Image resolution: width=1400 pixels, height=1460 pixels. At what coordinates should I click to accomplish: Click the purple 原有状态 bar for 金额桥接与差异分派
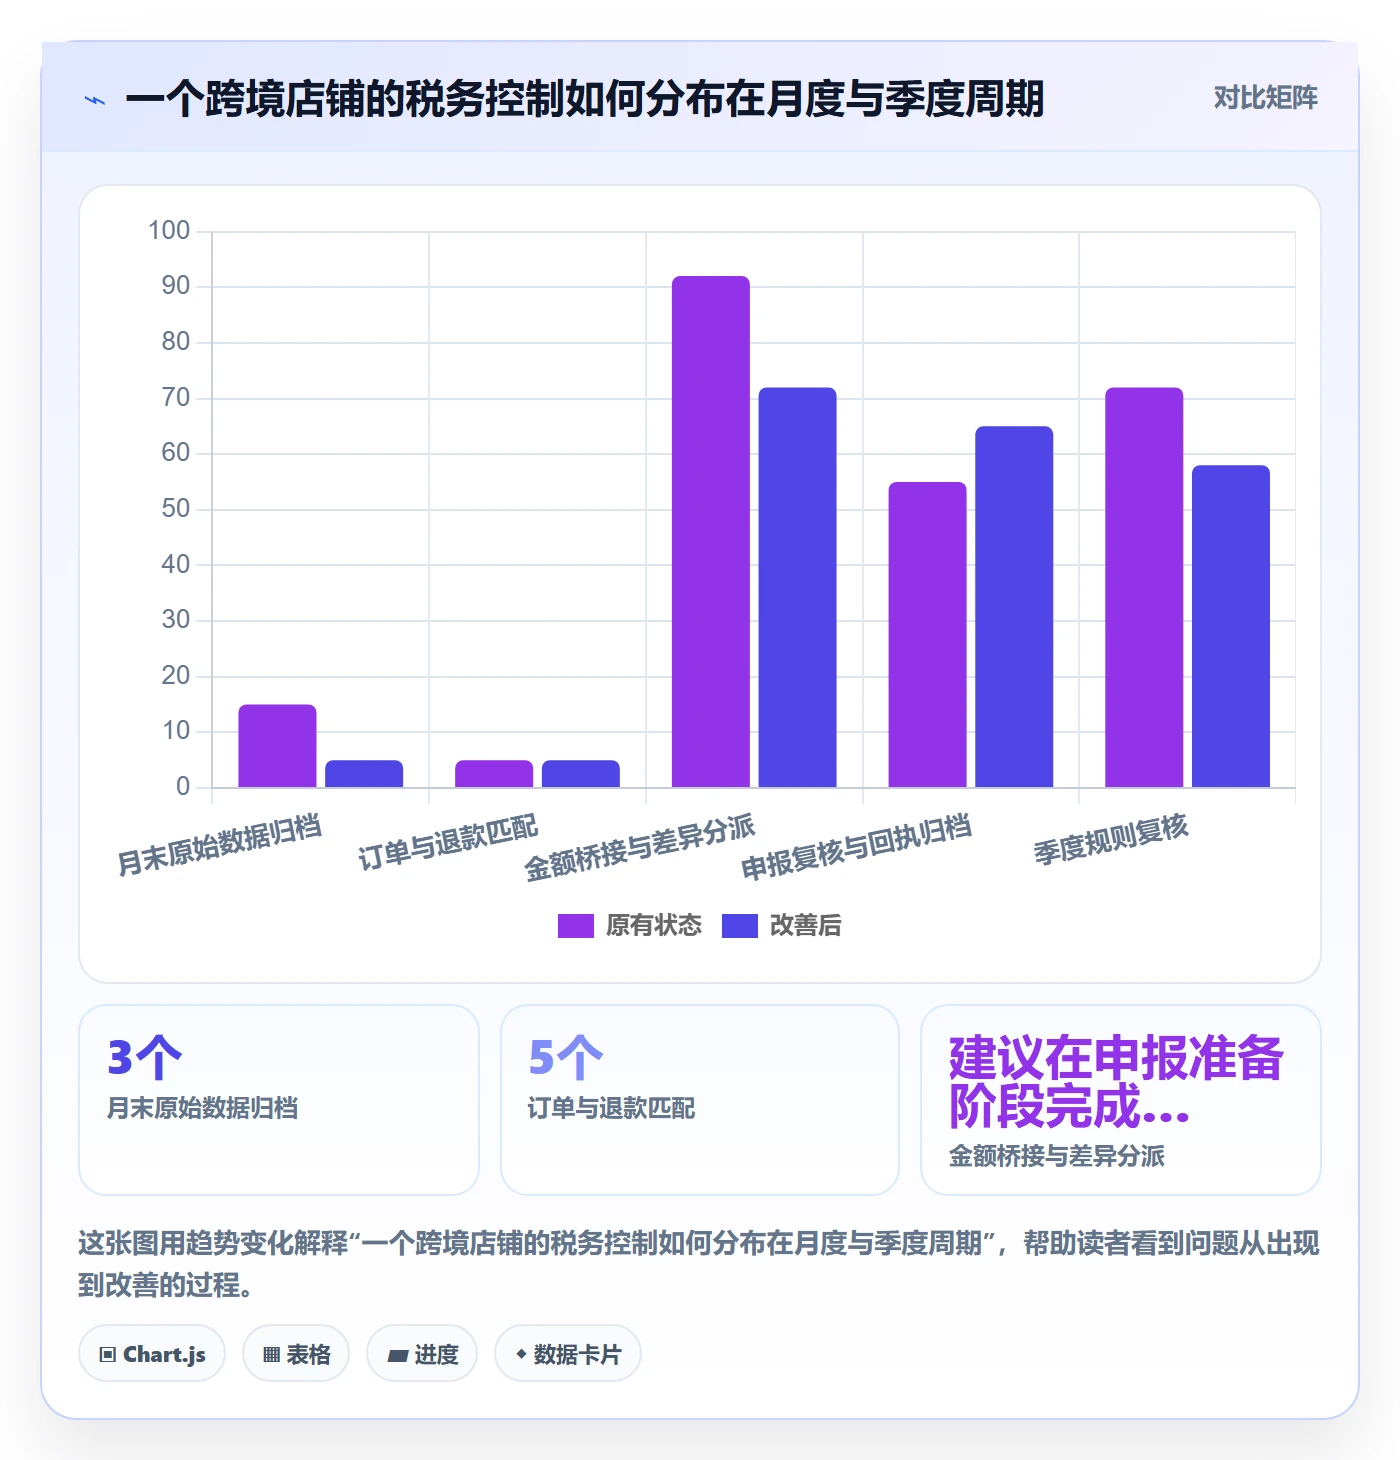[x=711, y=532]
